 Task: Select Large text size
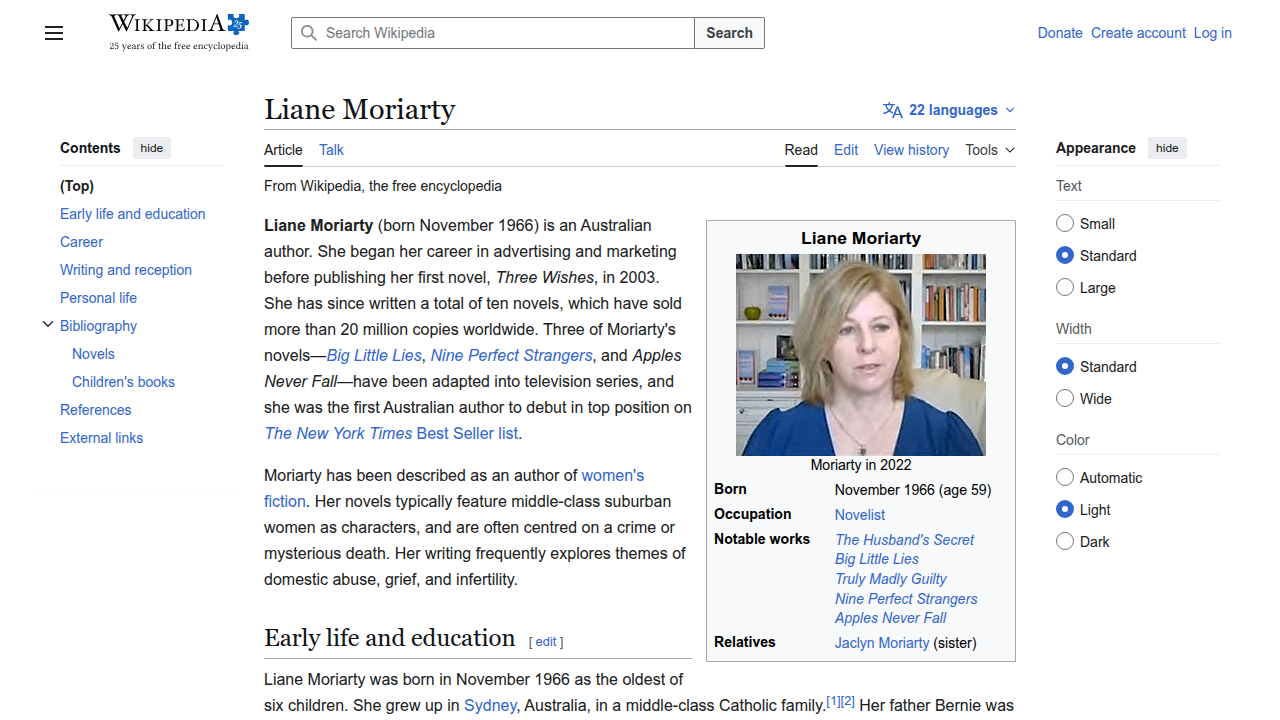coord(1065,287)
